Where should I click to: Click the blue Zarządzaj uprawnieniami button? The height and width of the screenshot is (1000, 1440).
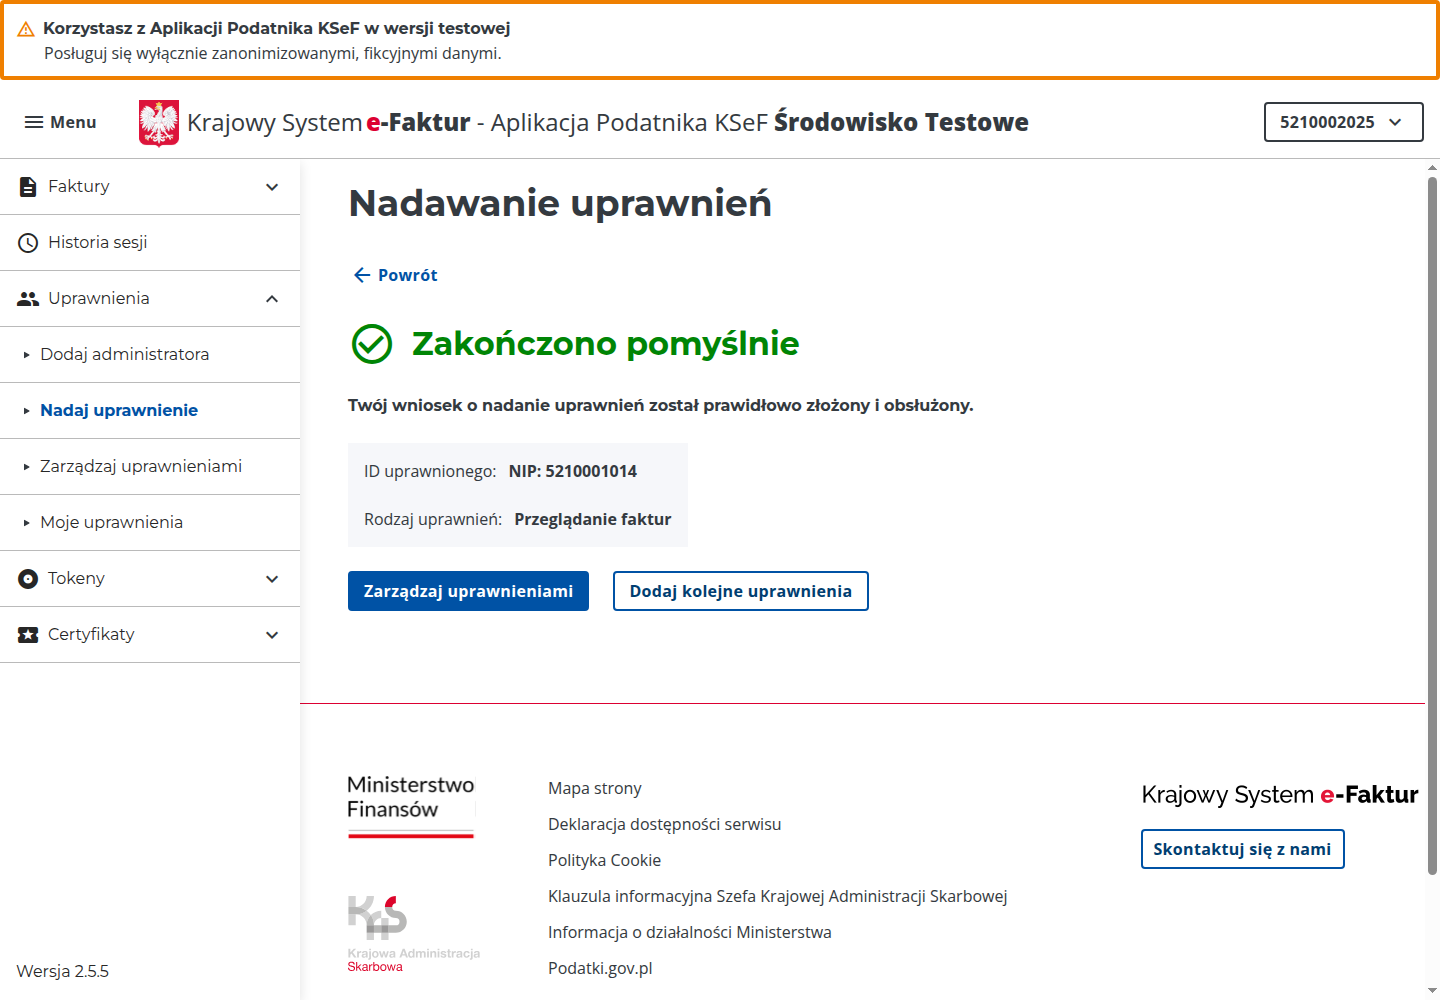pyautogui.click(x=468, y=591)
